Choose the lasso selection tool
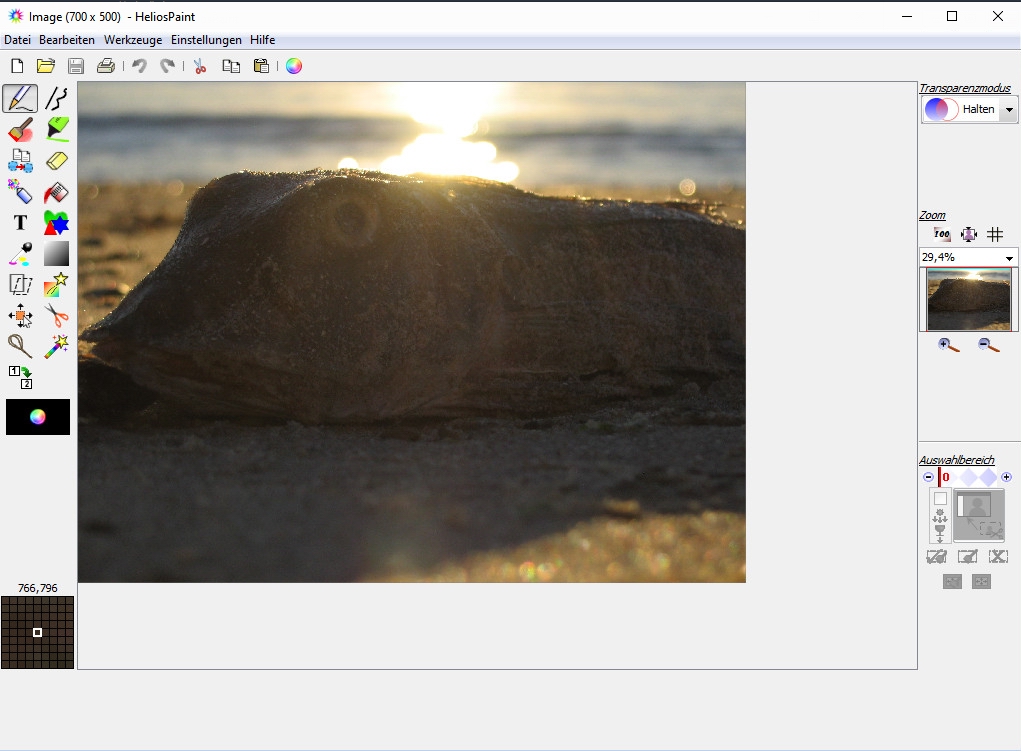Screen dimensions: 1021x751 20,347
